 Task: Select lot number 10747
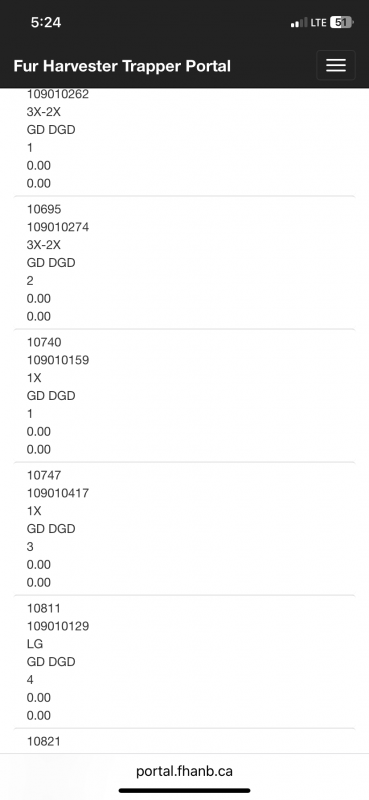[x=44, y=476]
